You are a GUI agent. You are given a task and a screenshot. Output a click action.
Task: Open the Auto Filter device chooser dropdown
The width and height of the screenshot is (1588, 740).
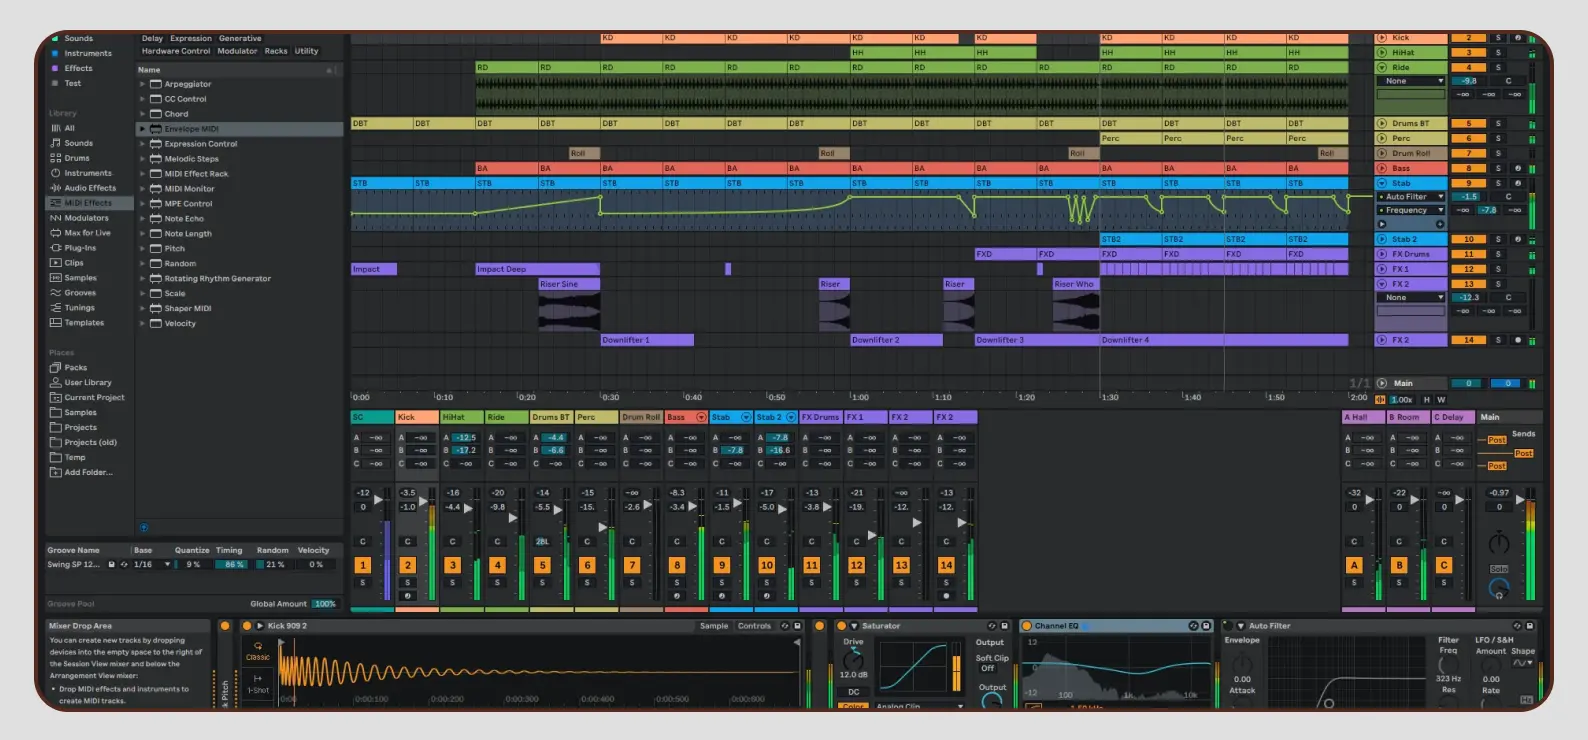click(x=1411, y=197)
